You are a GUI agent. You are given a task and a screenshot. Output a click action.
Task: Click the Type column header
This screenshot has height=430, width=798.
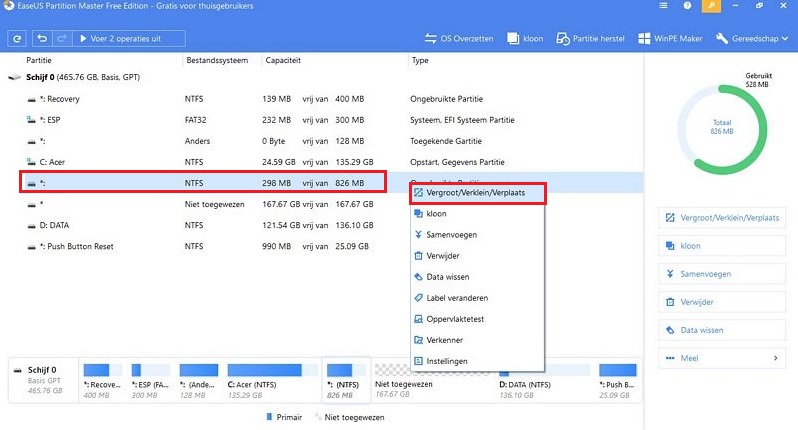point(420,60)
